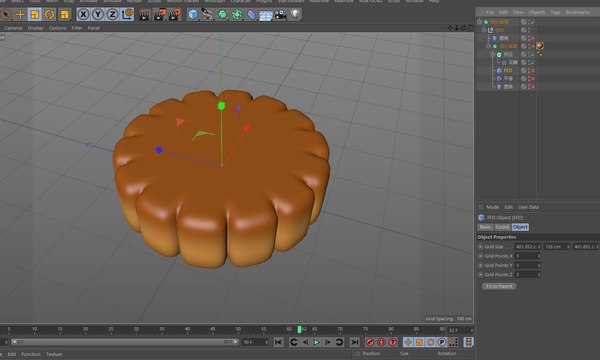Select the FFD object in hierarchy
Screen dimensions: 600x360
click(x=508, y=70)
